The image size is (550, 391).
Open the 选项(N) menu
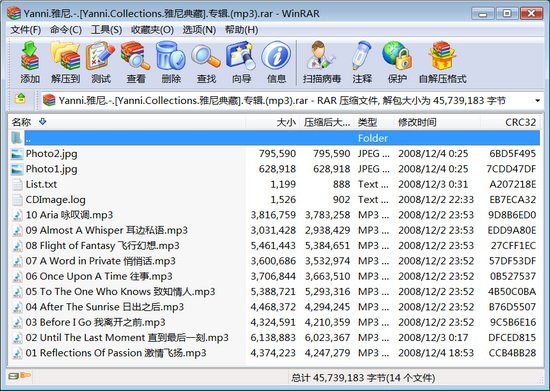tap(199, 30)
